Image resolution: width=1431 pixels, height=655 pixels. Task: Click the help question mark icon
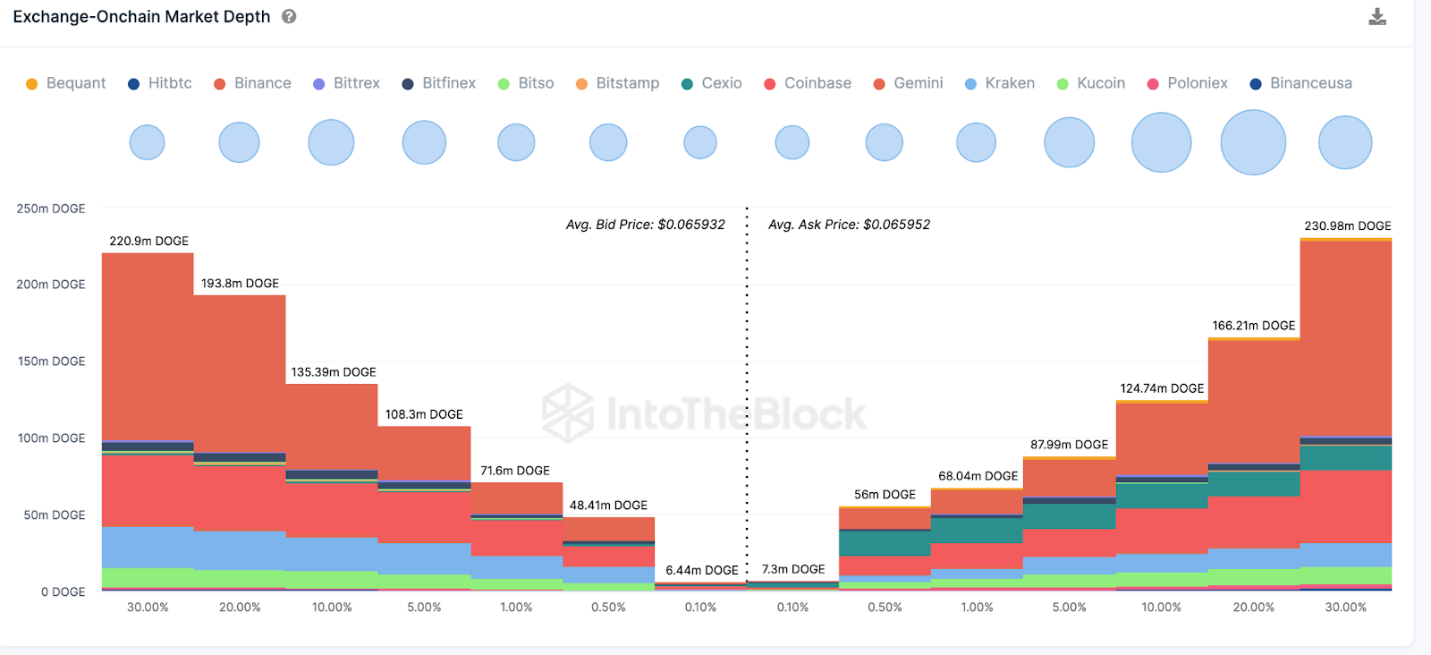(x=289, y=17)
